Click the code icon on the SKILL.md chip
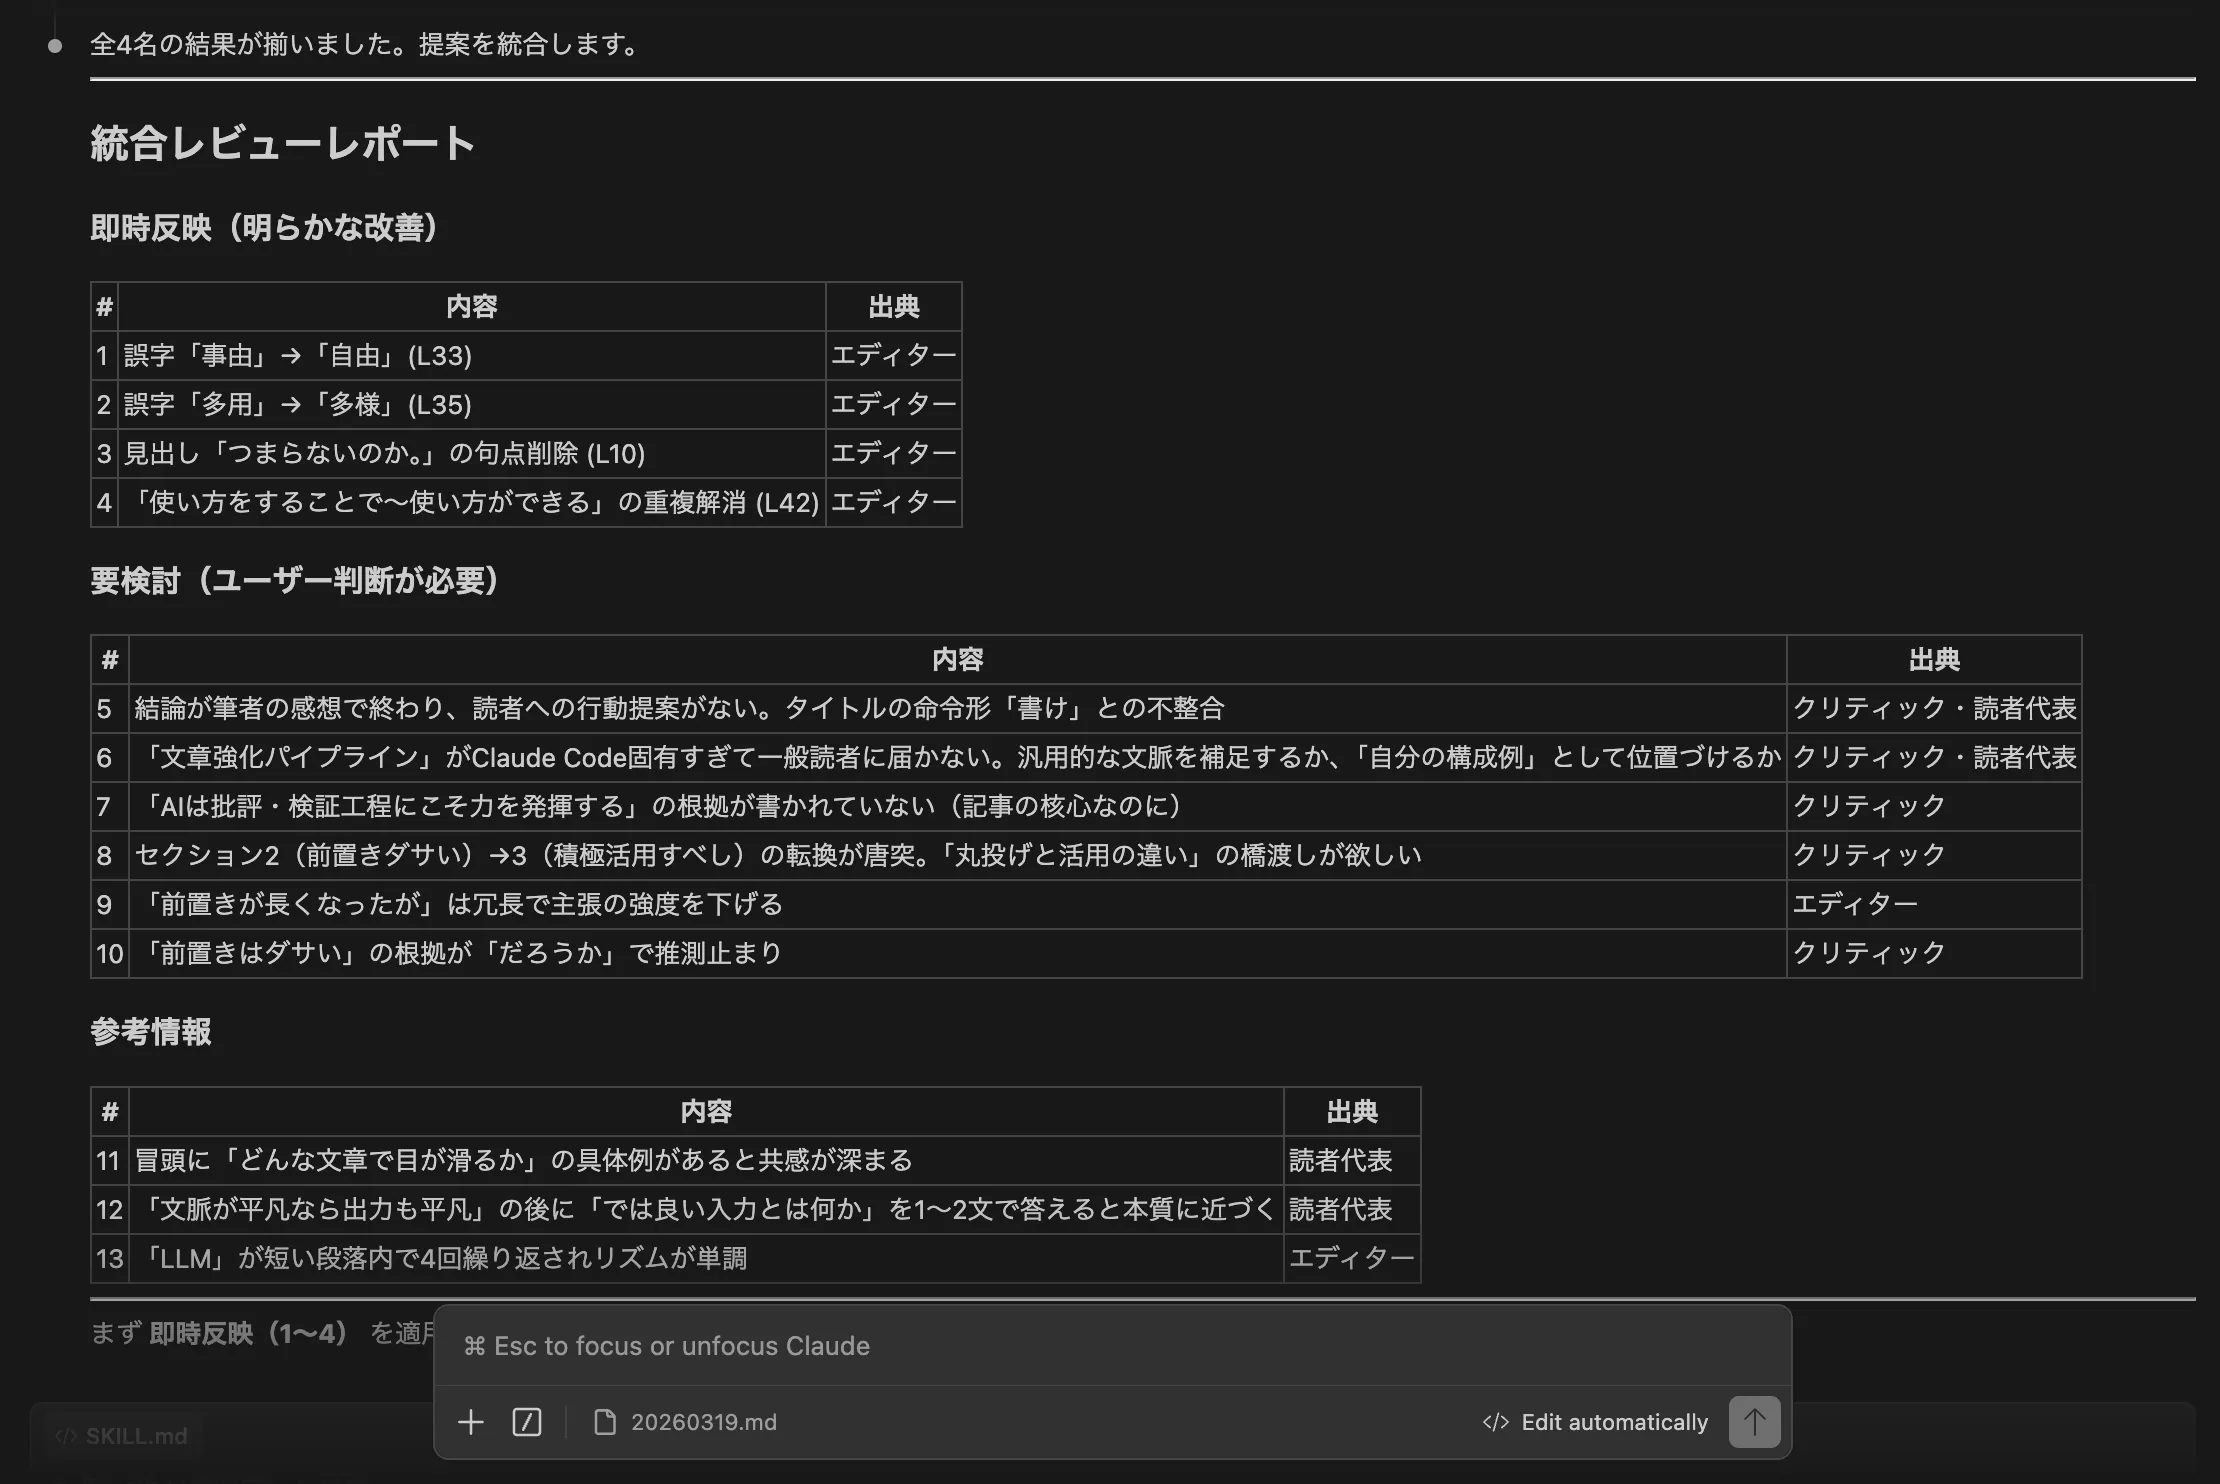Viewport: 2220px width, 1484px height. coord(66,1435)
